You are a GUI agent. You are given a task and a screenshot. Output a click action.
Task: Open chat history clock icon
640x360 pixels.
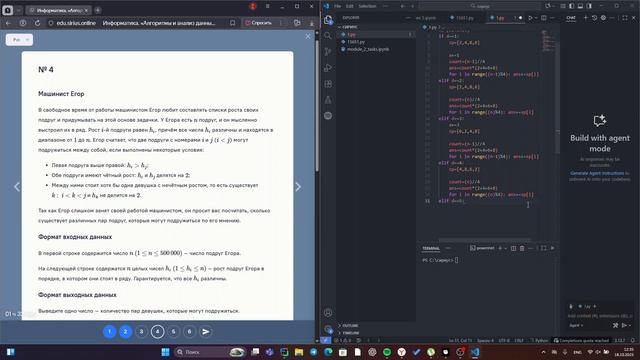pos(595,18)
